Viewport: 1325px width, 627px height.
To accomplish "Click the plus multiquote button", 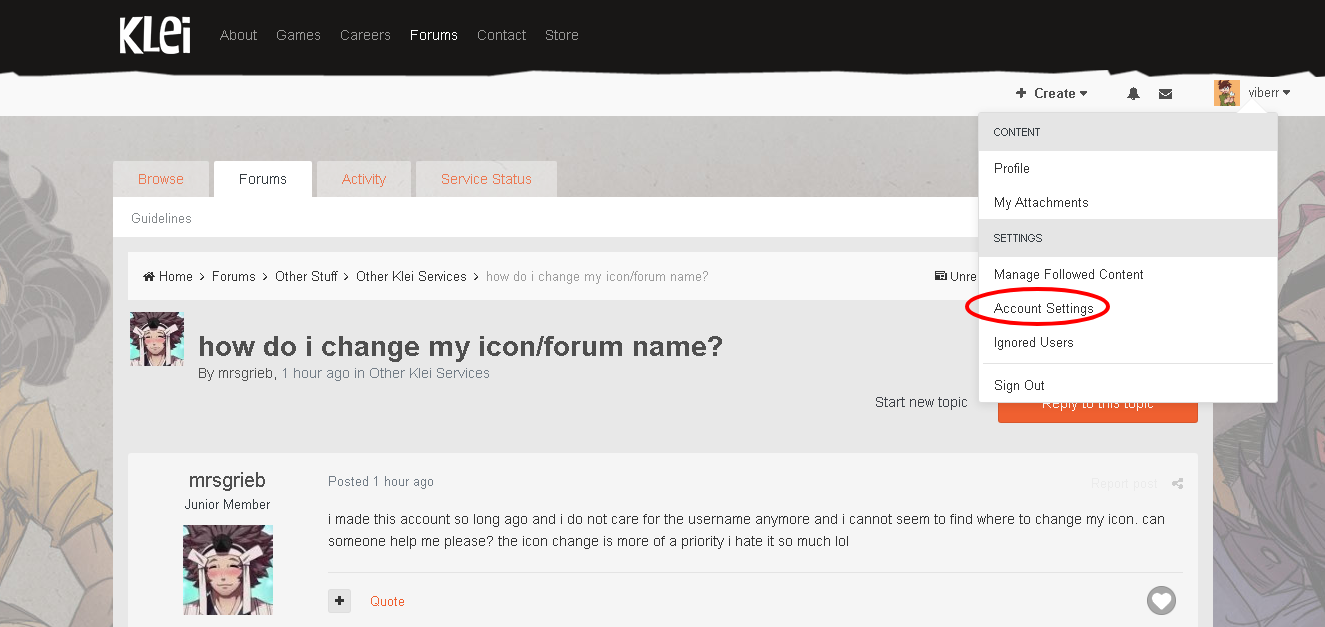I will tap(340, 601).
